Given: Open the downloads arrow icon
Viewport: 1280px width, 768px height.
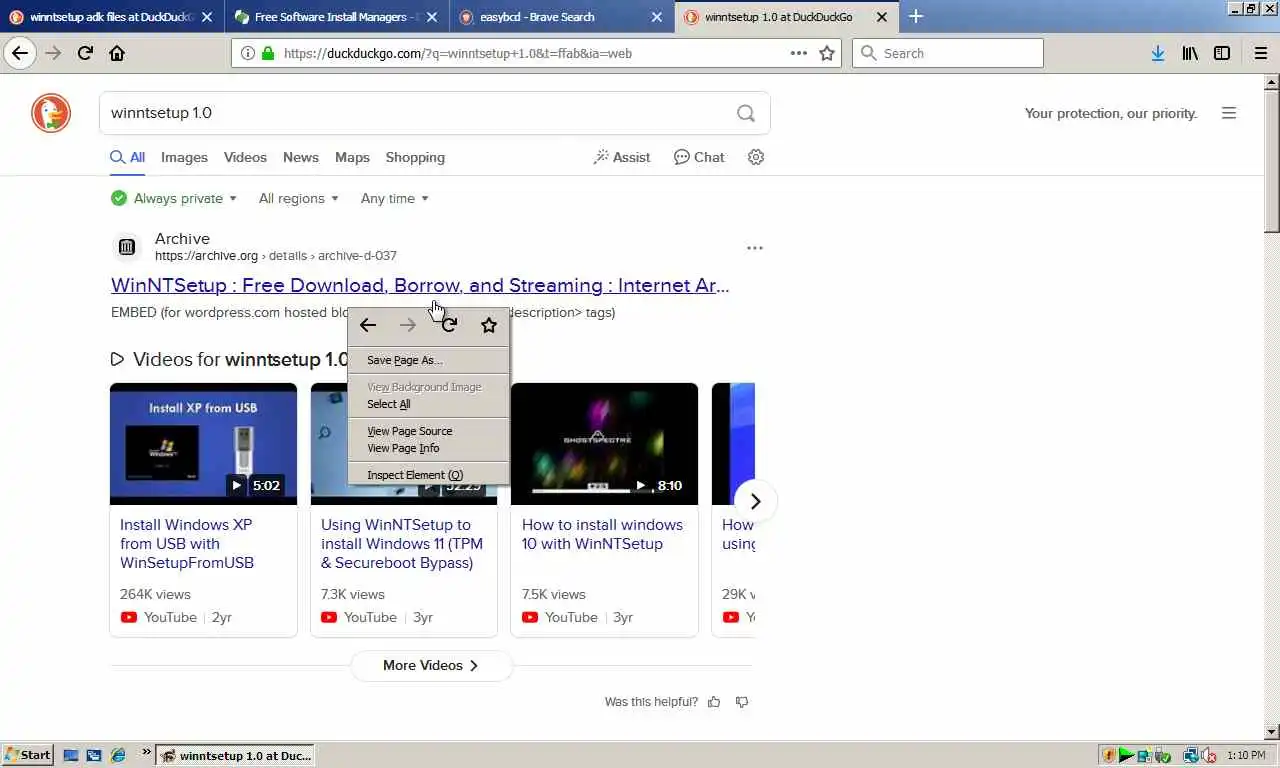Looking at the screenshot, I should click(1158, 53).
